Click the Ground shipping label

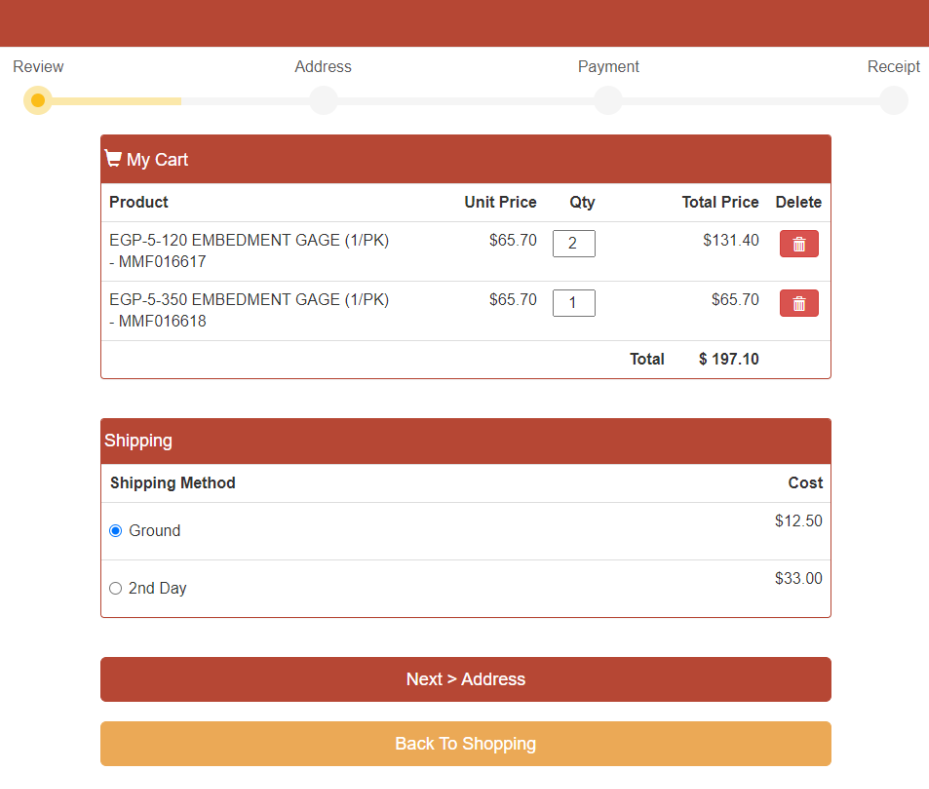pyautogui.click(x=155, y=531)
